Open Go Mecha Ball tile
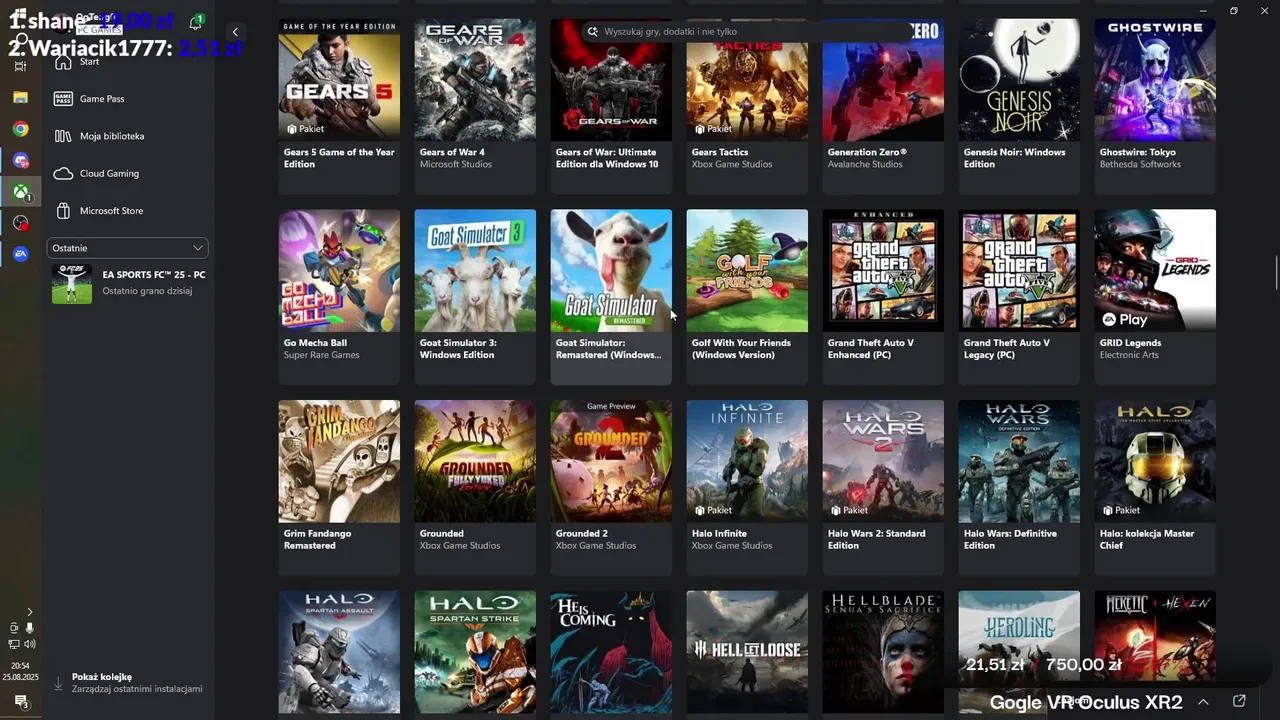Screen dimensions: 1280x720 339,296
